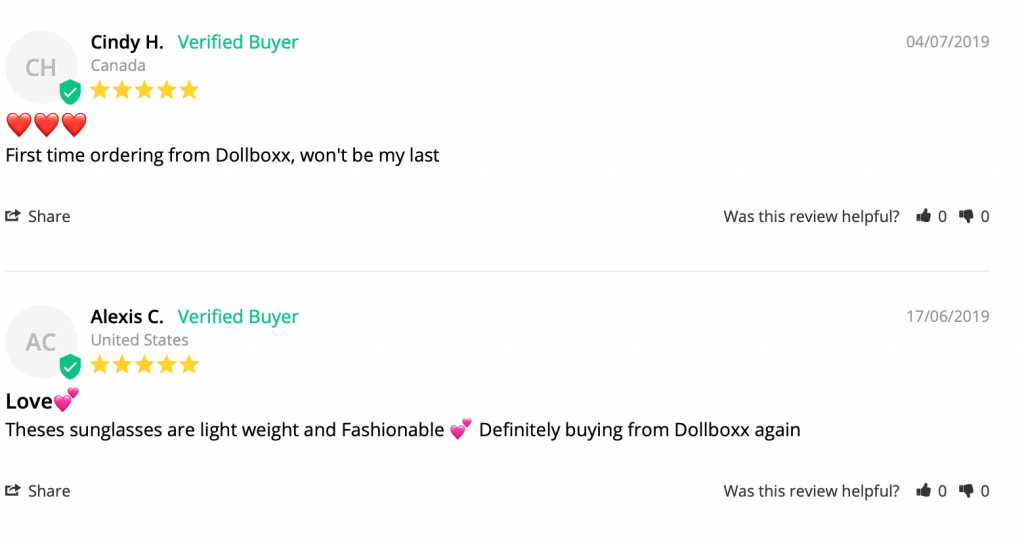The width and height of the screenshot is (1024, 540).
Task: Click Verified Buyer label next to Alexis C.
Action: tap(238, 317)
